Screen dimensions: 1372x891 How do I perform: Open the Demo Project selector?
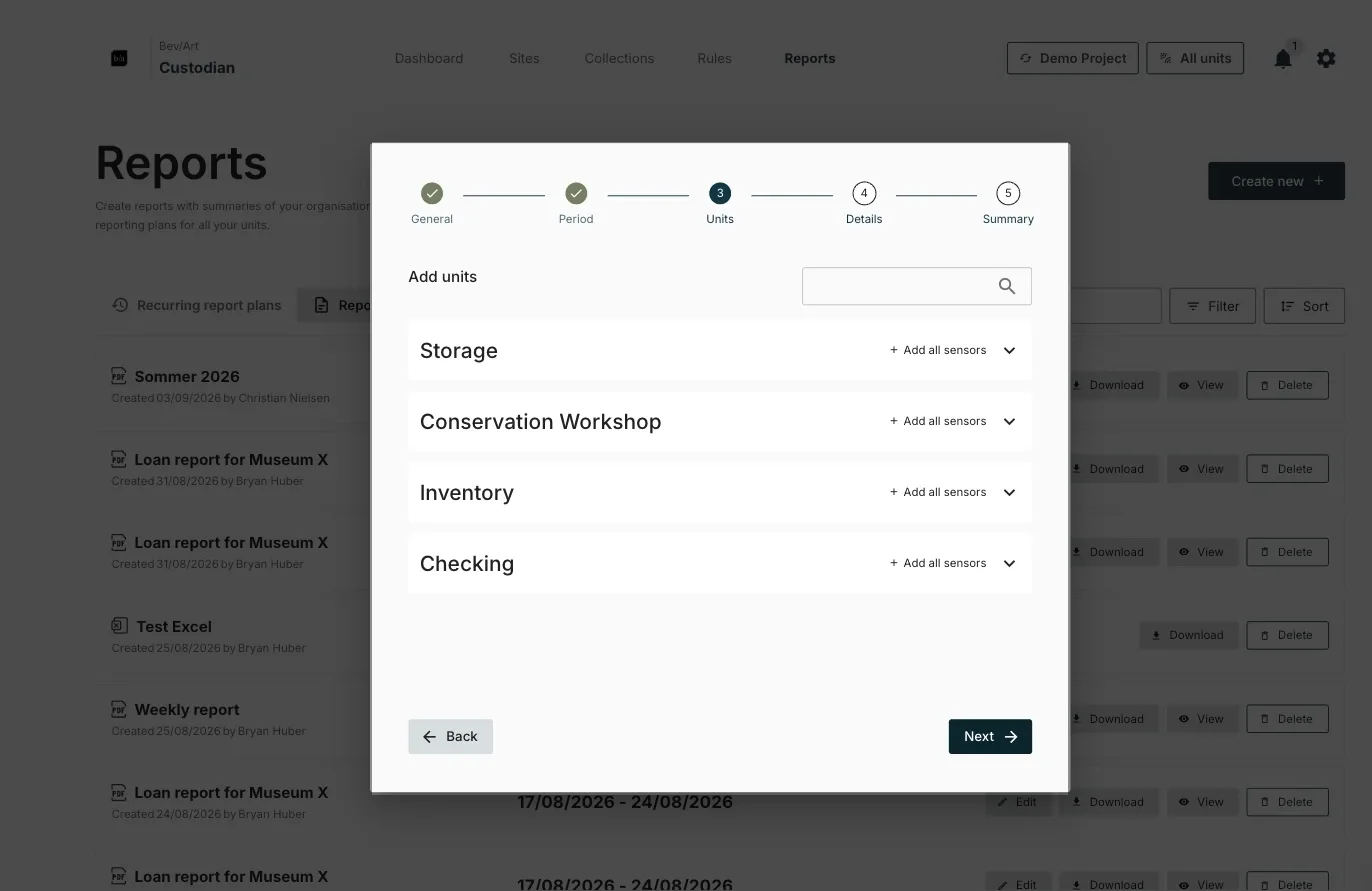coord(1073,59)
